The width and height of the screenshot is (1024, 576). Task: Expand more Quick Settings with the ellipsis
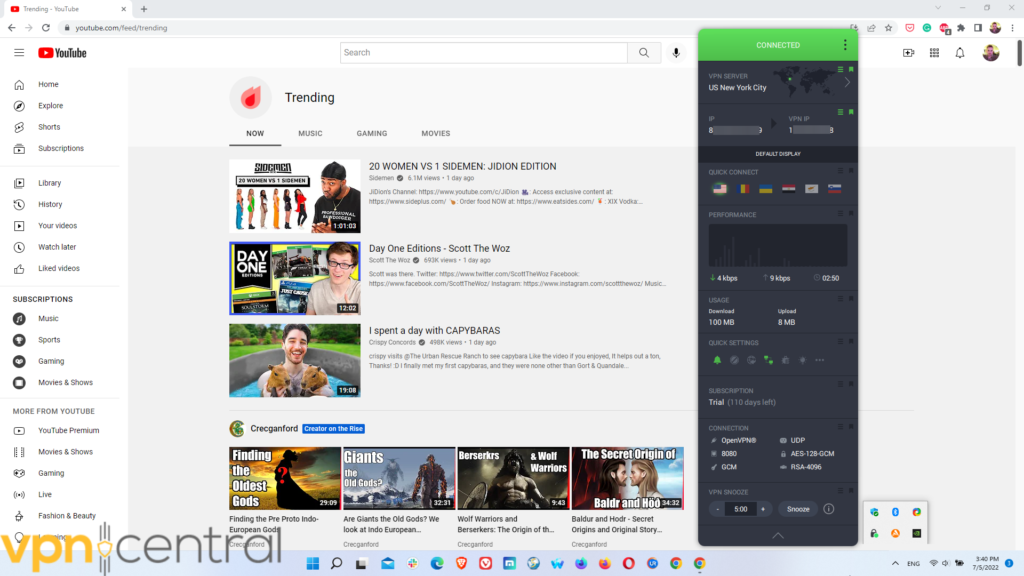820,360
